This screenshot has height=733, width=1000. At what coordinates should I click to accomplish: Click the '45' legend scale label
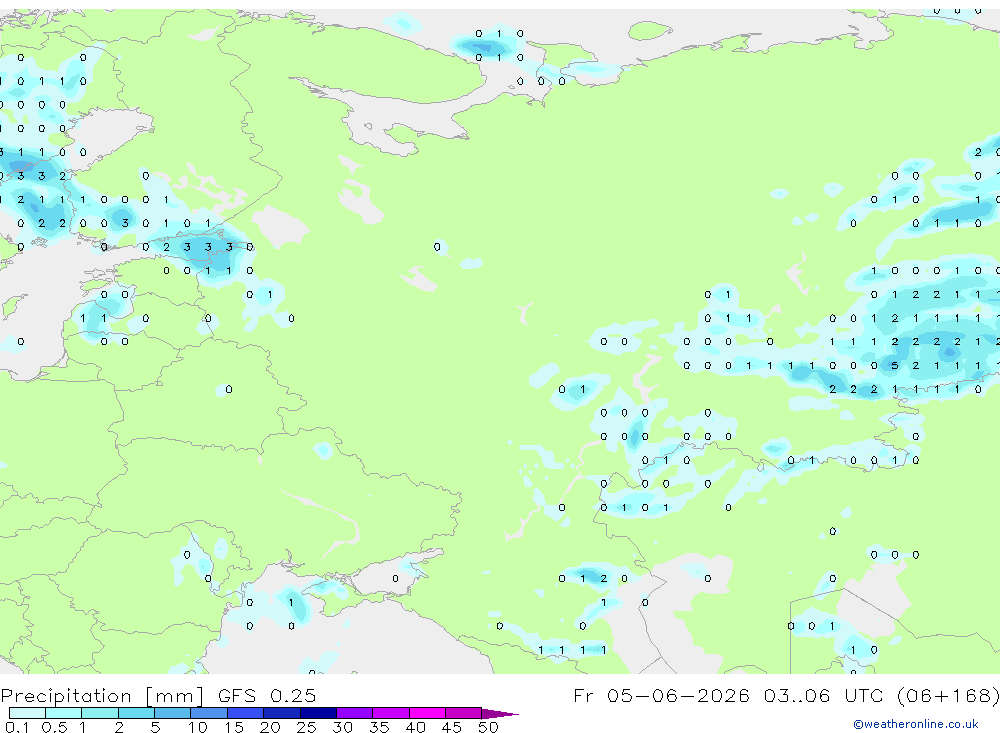pos(452,727)
